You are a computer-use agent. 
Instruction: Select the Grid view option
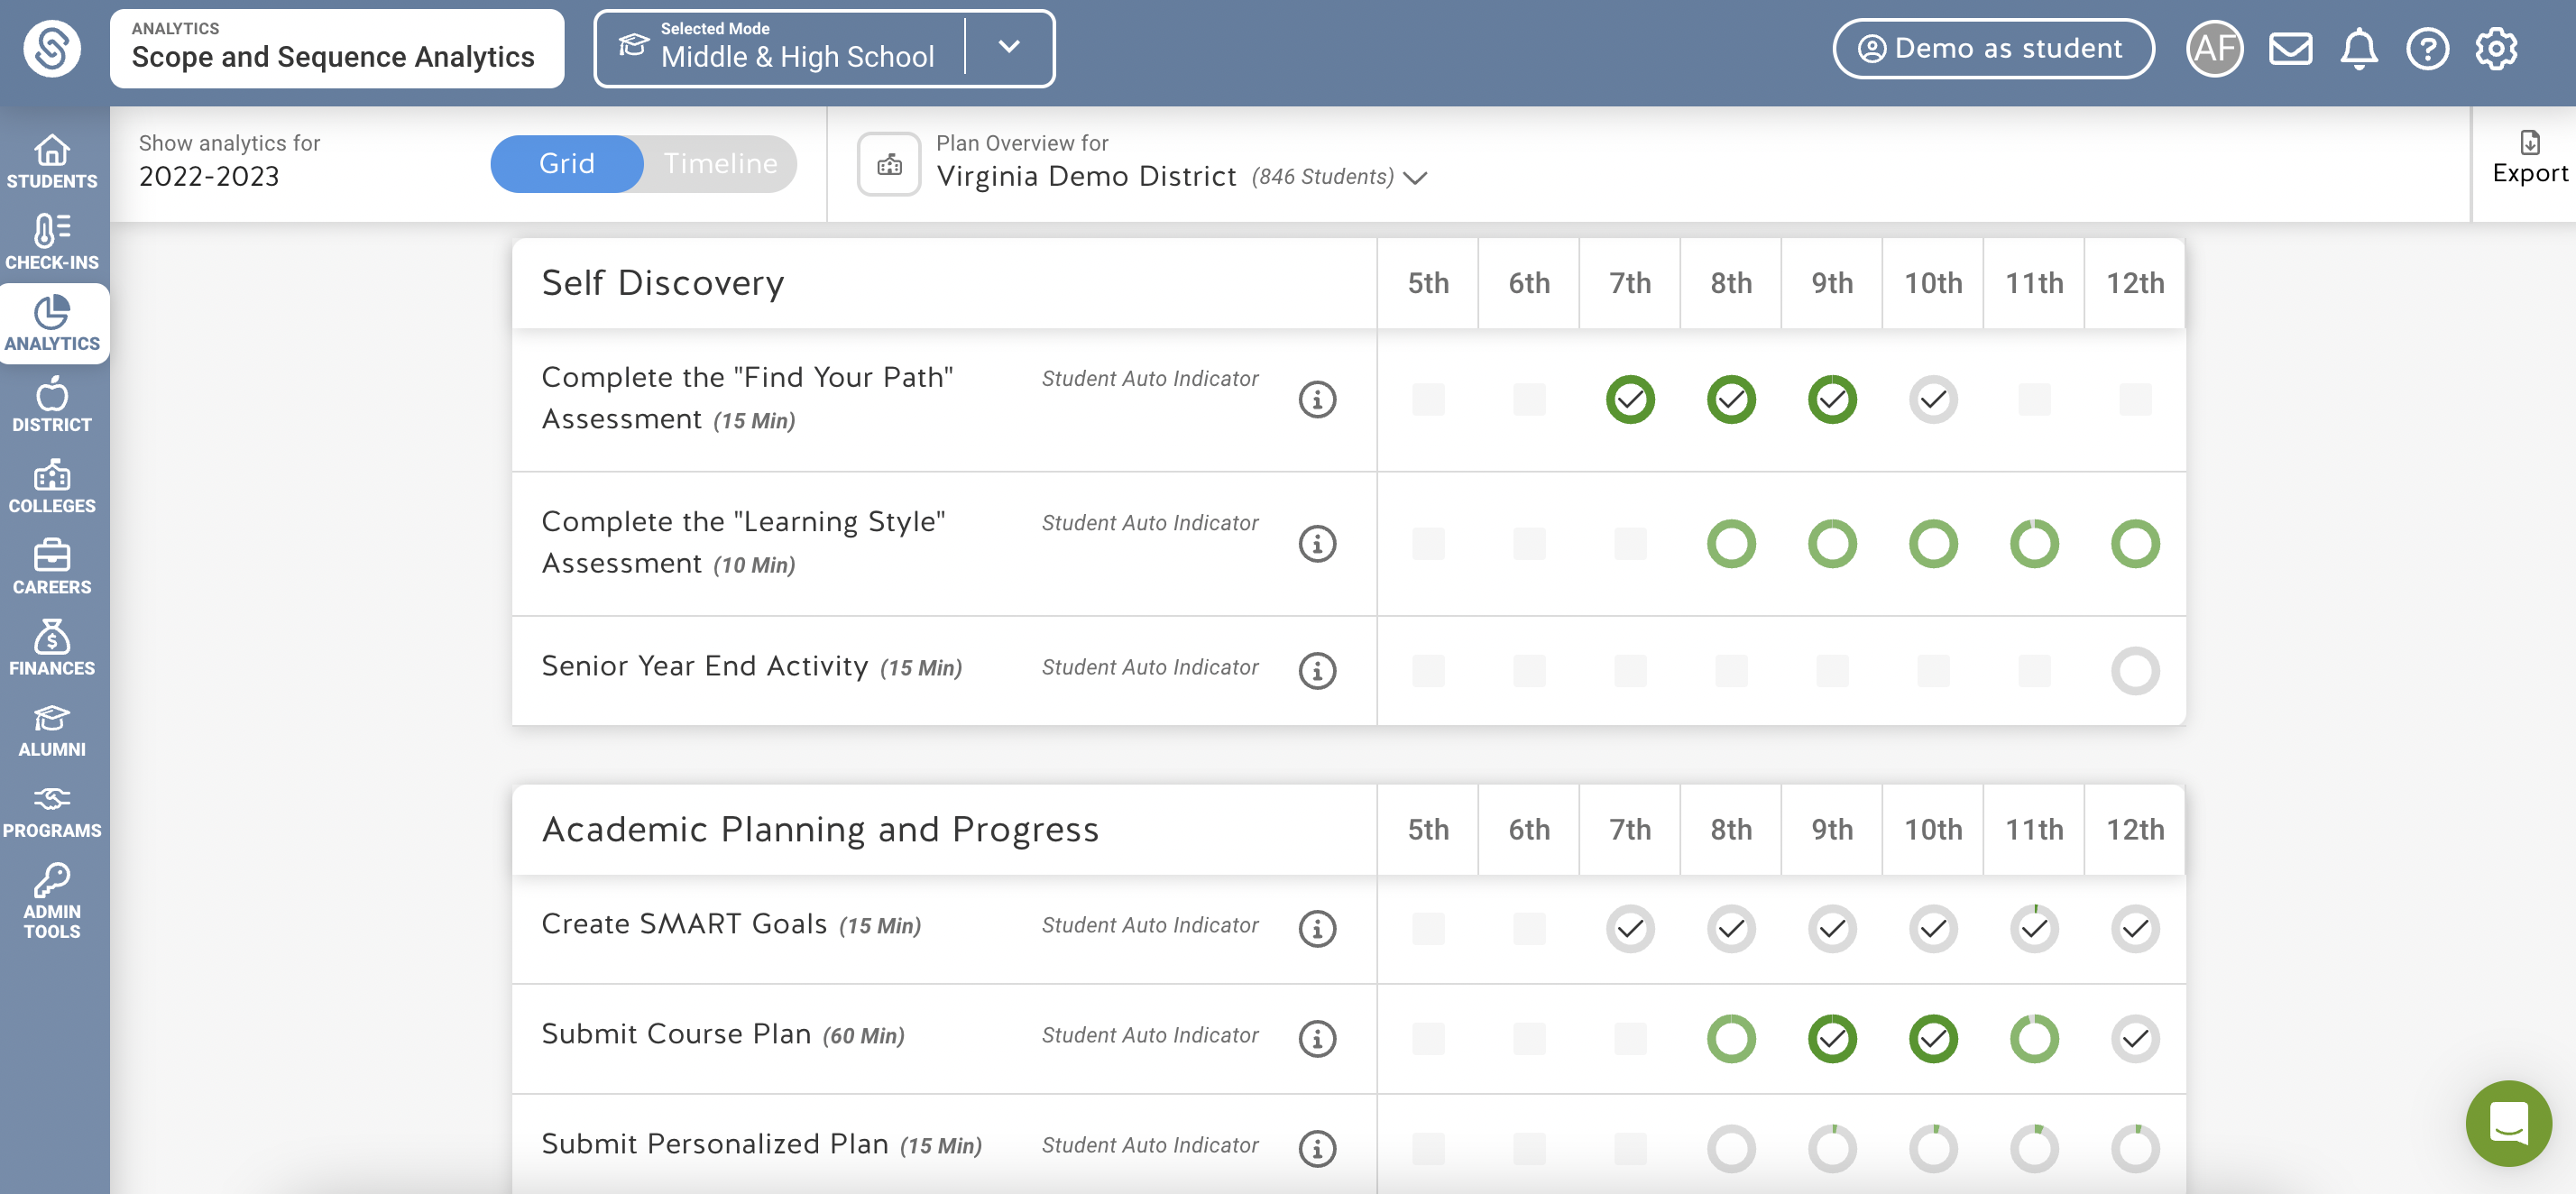(x=566, y=163)
